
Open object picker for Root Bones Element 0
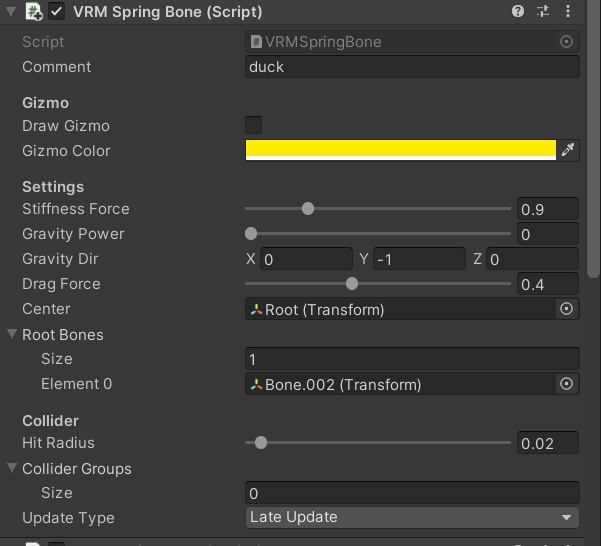[567, 384]
